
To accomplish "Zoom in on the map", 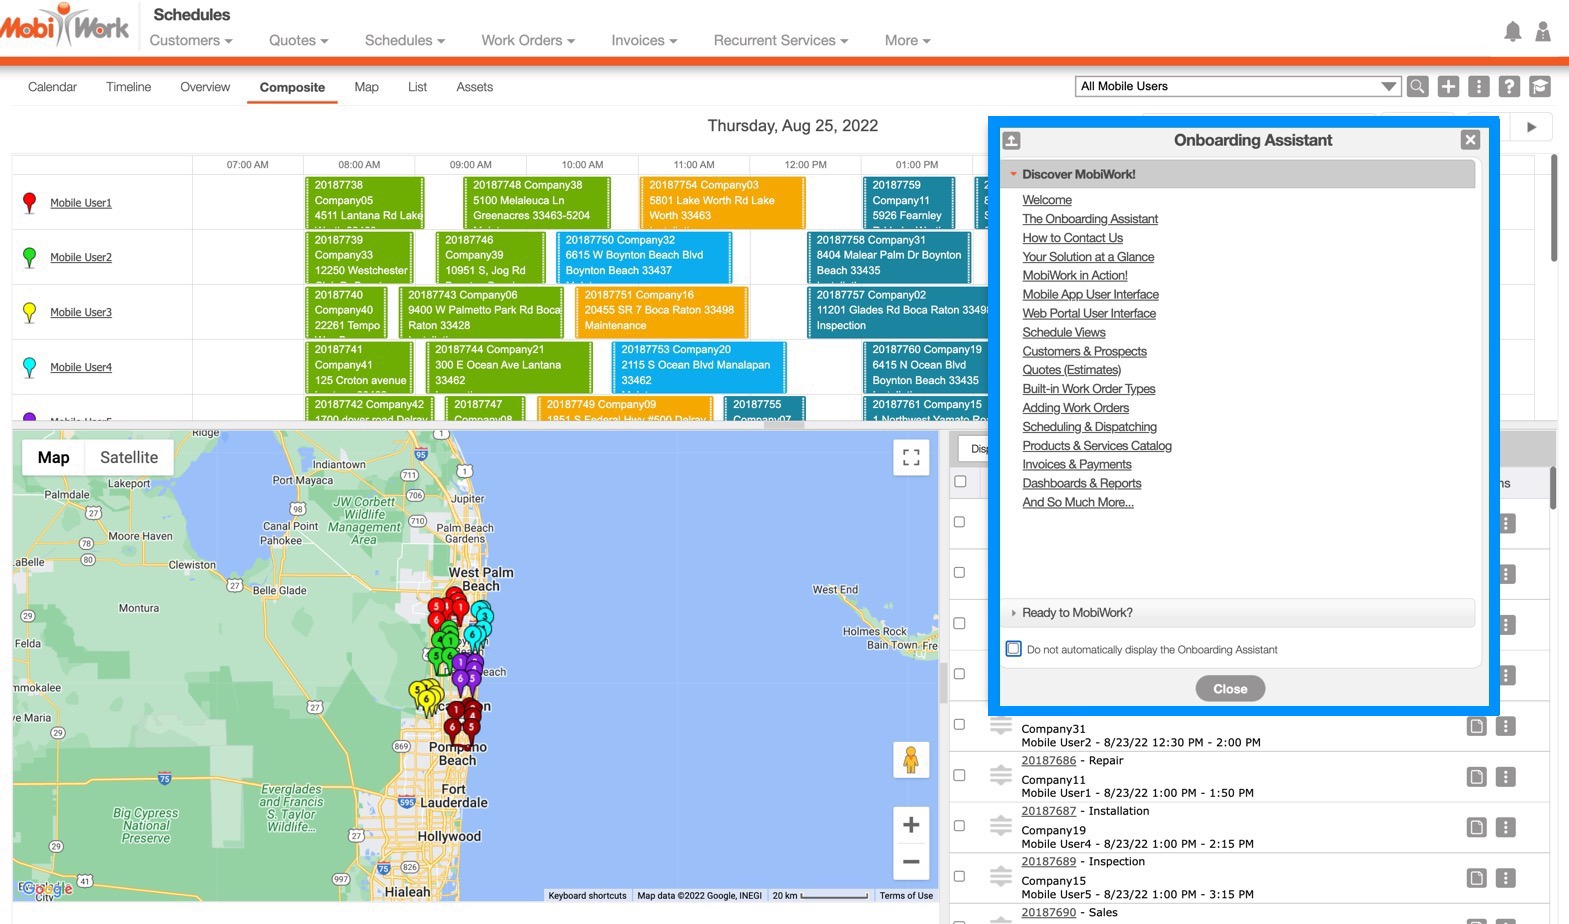I will coord(911,825).
